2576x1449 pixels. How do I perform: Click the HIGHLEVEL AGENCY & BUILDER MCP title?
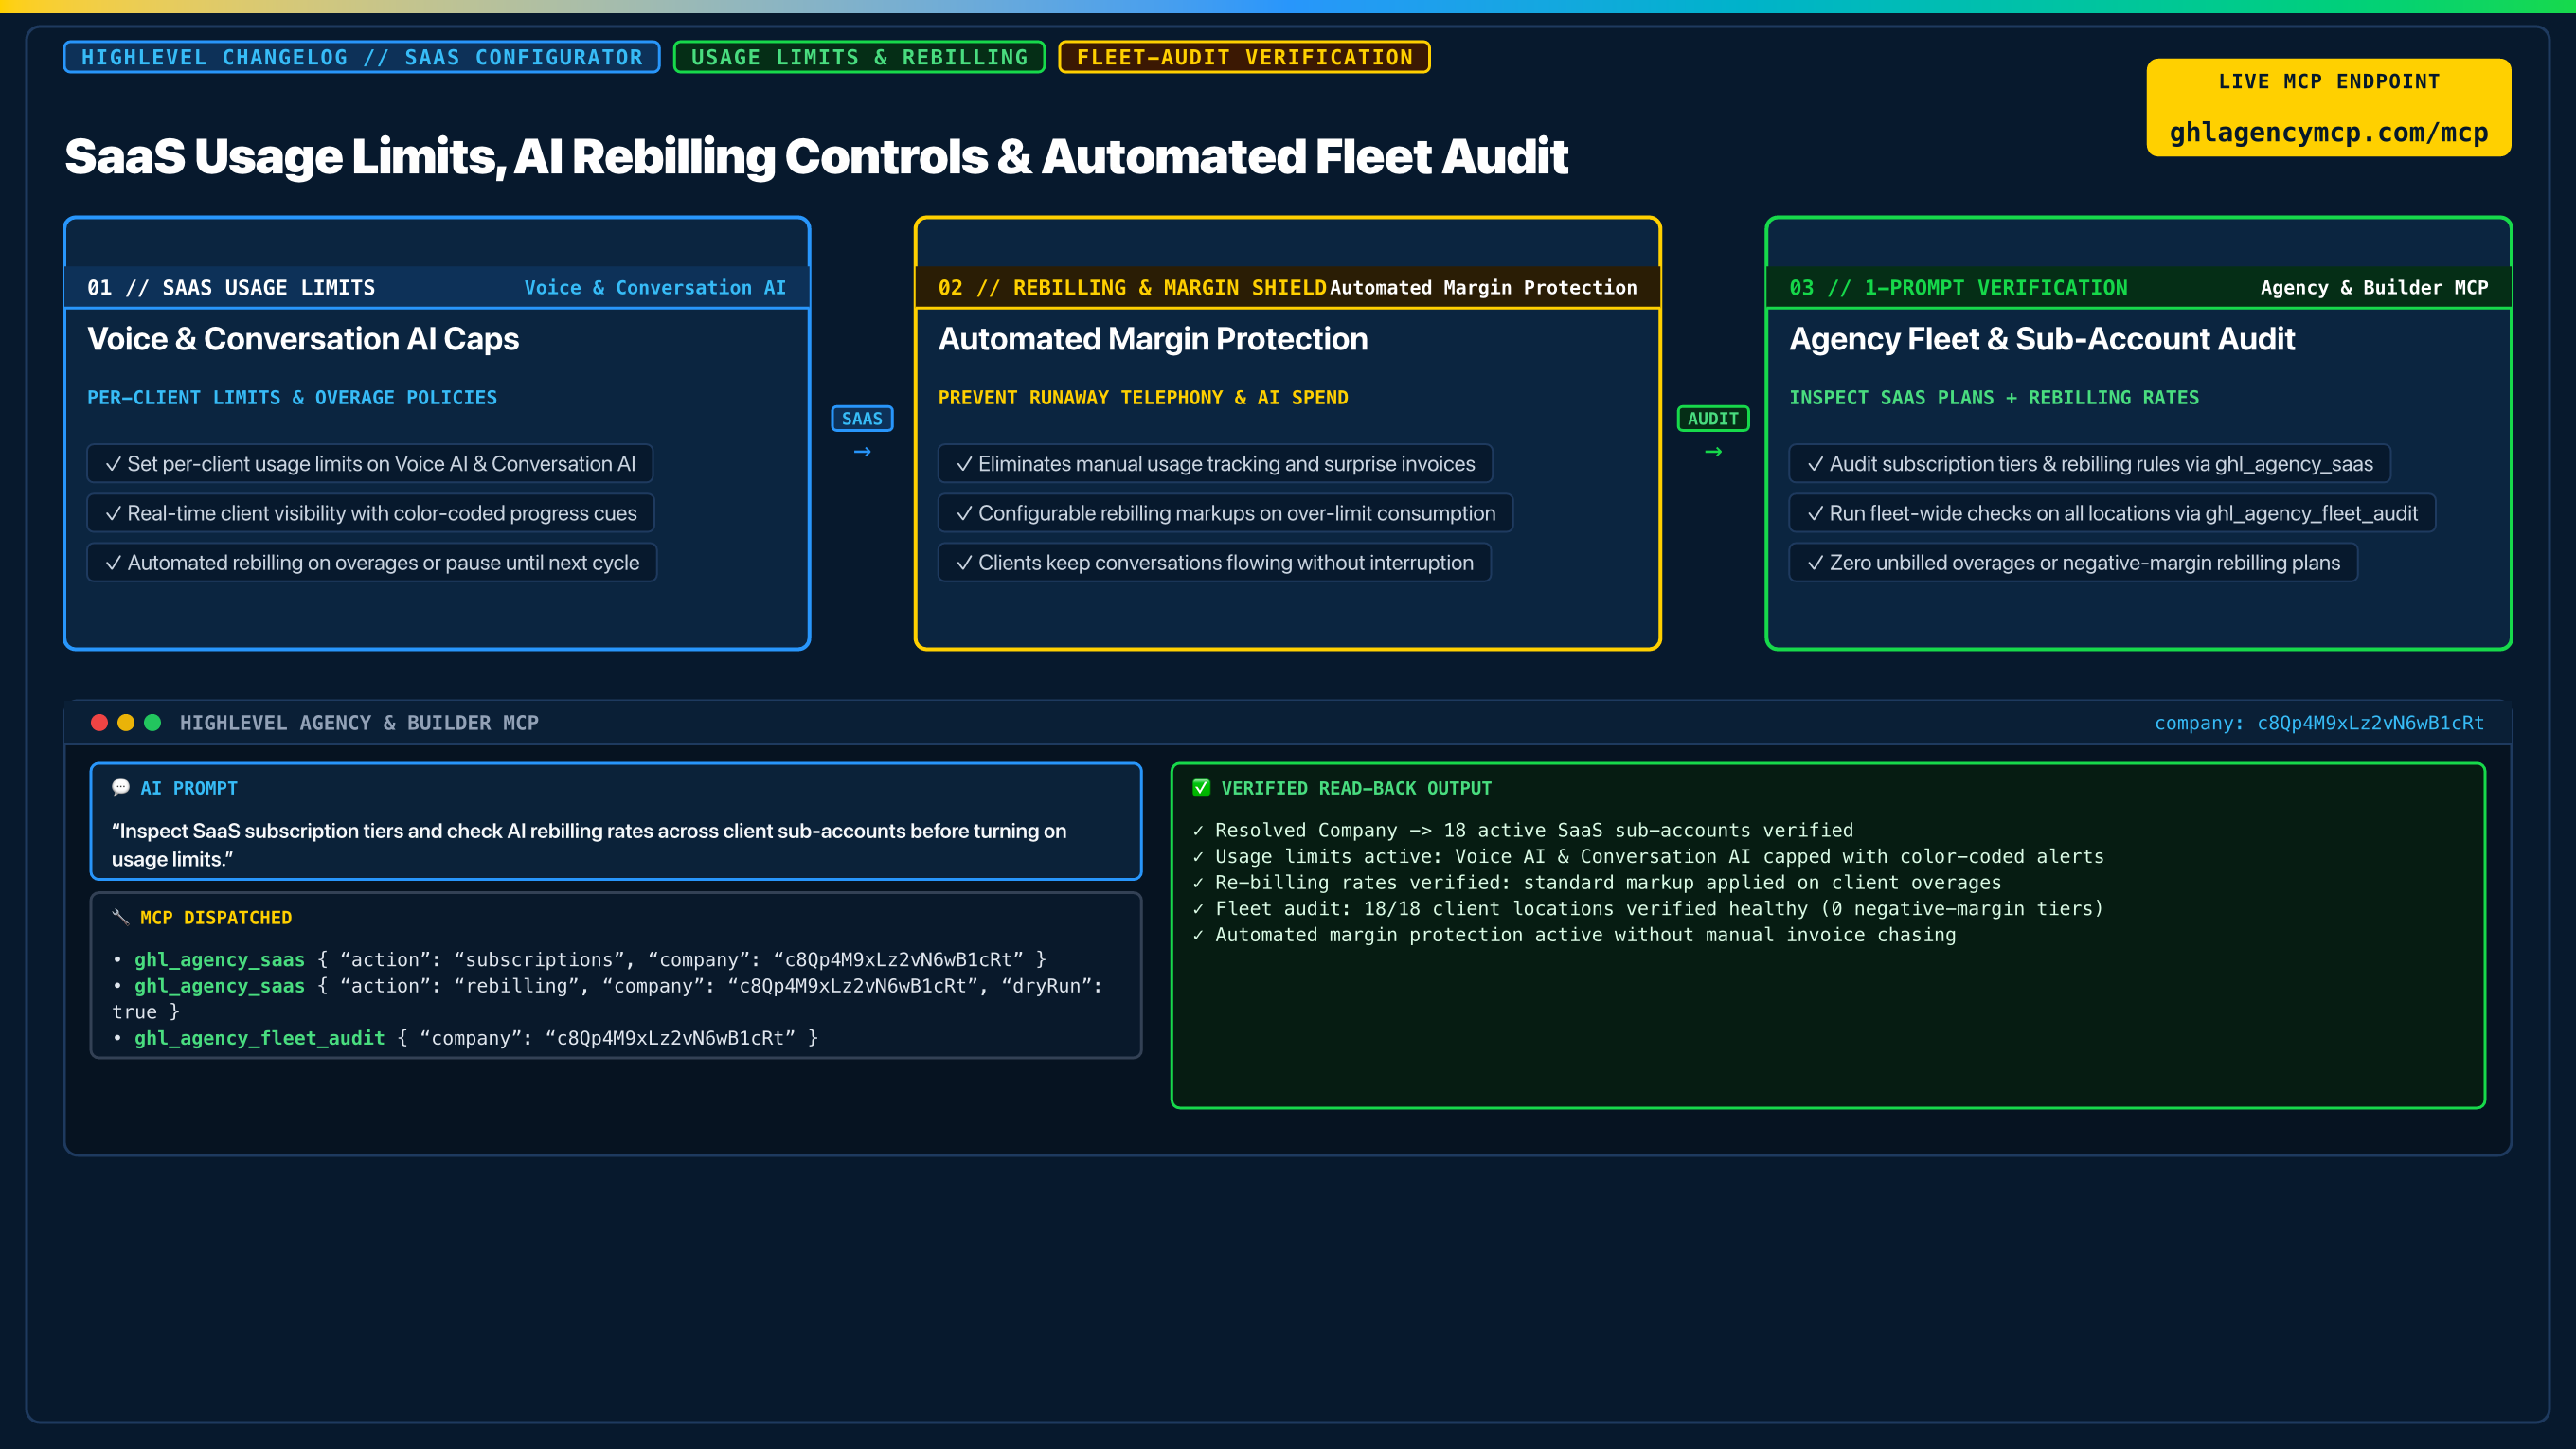click(359, 723)
